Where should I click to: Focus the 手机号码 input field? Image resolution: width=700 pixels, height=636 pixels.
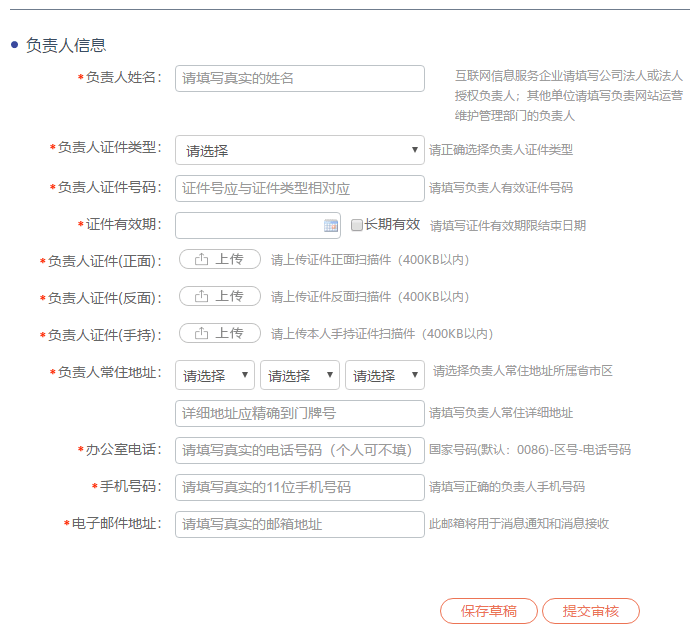click(299, 487)
